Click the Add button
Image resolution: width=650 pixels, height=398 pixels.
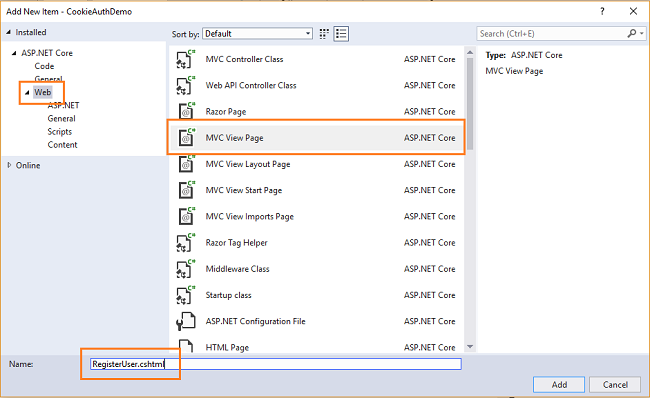(559, 385)
